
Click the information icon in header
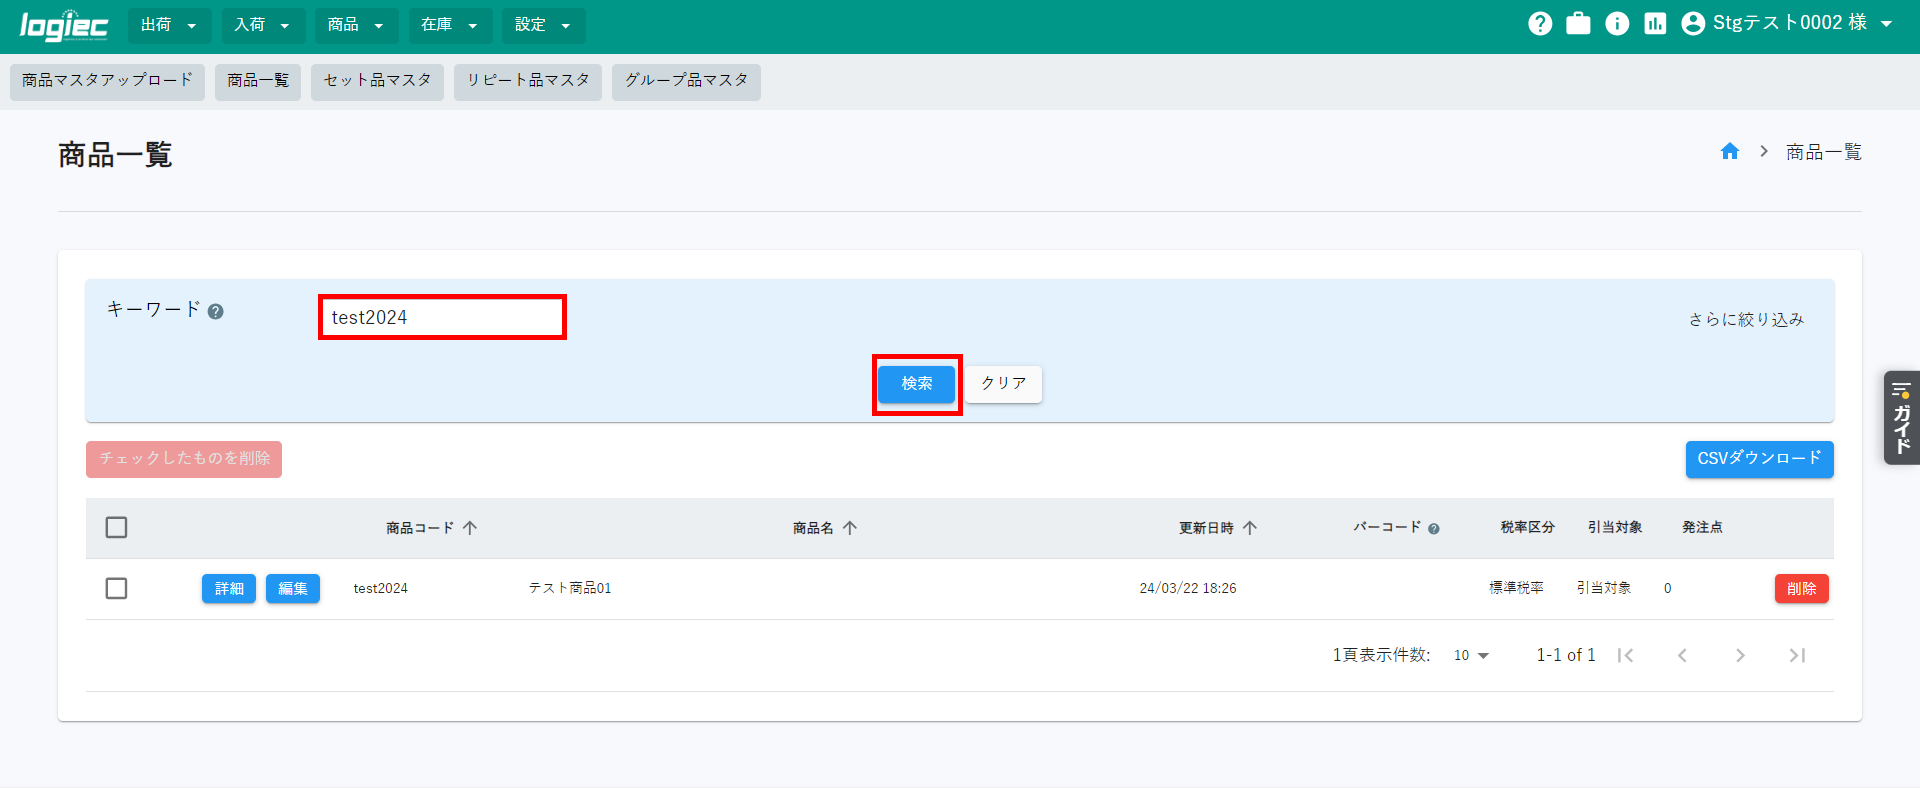[x=1617, y=23]
